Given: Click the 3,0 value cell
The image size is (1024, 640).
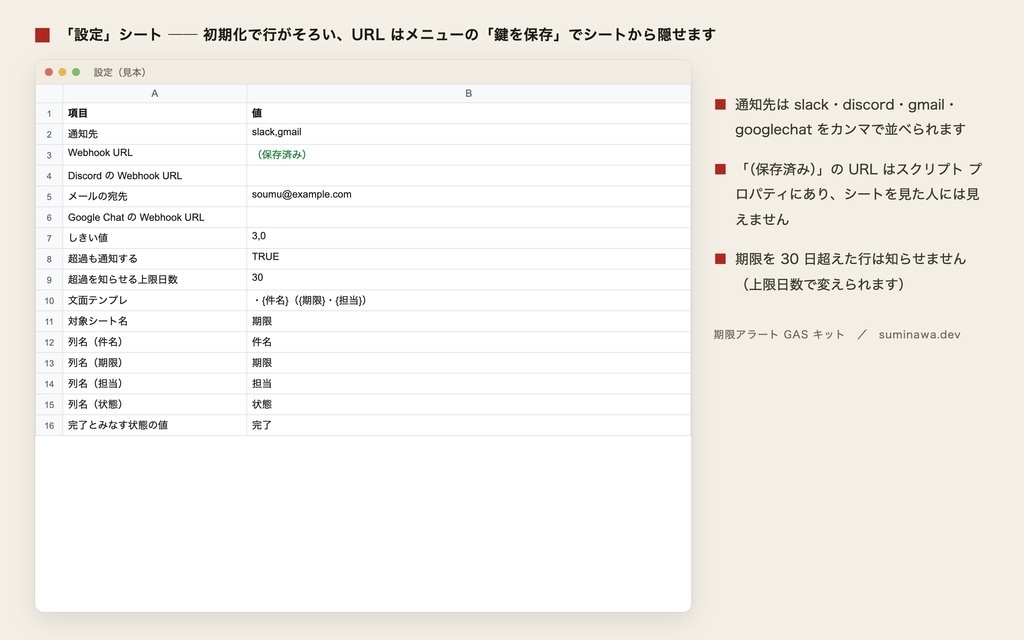Looking at the screenshot, I should point(468,238).
